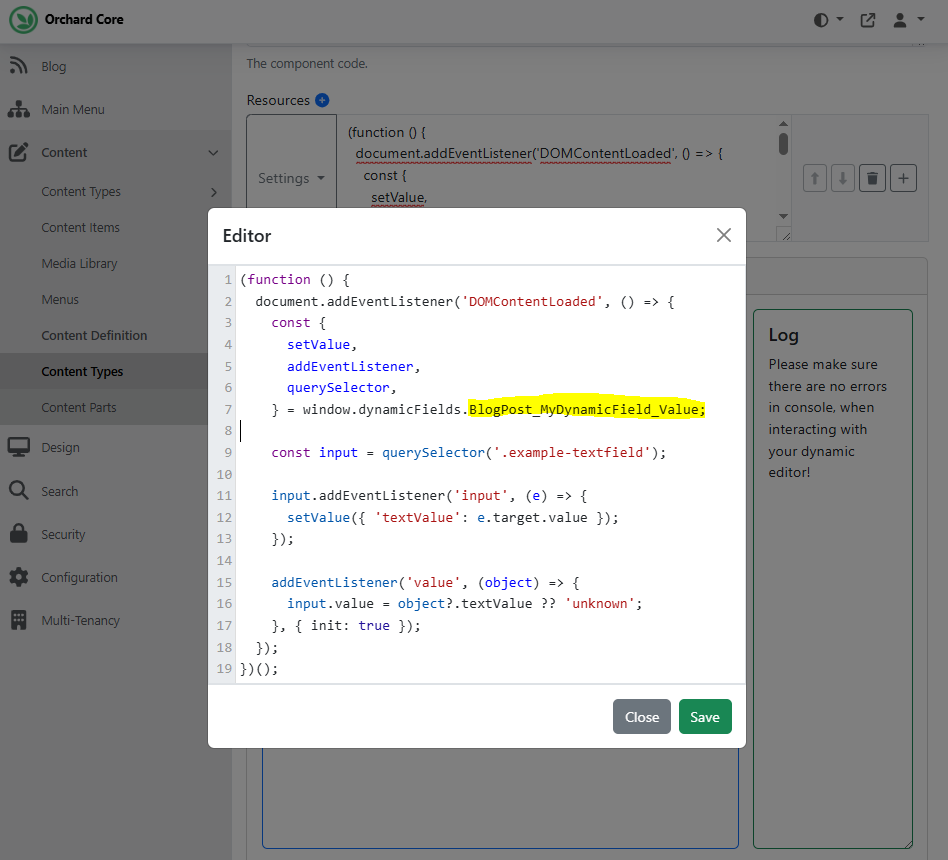Move resource down with arrow button
Screen dimensions: 948x860
pyautogui.click(x=843, y=178)
